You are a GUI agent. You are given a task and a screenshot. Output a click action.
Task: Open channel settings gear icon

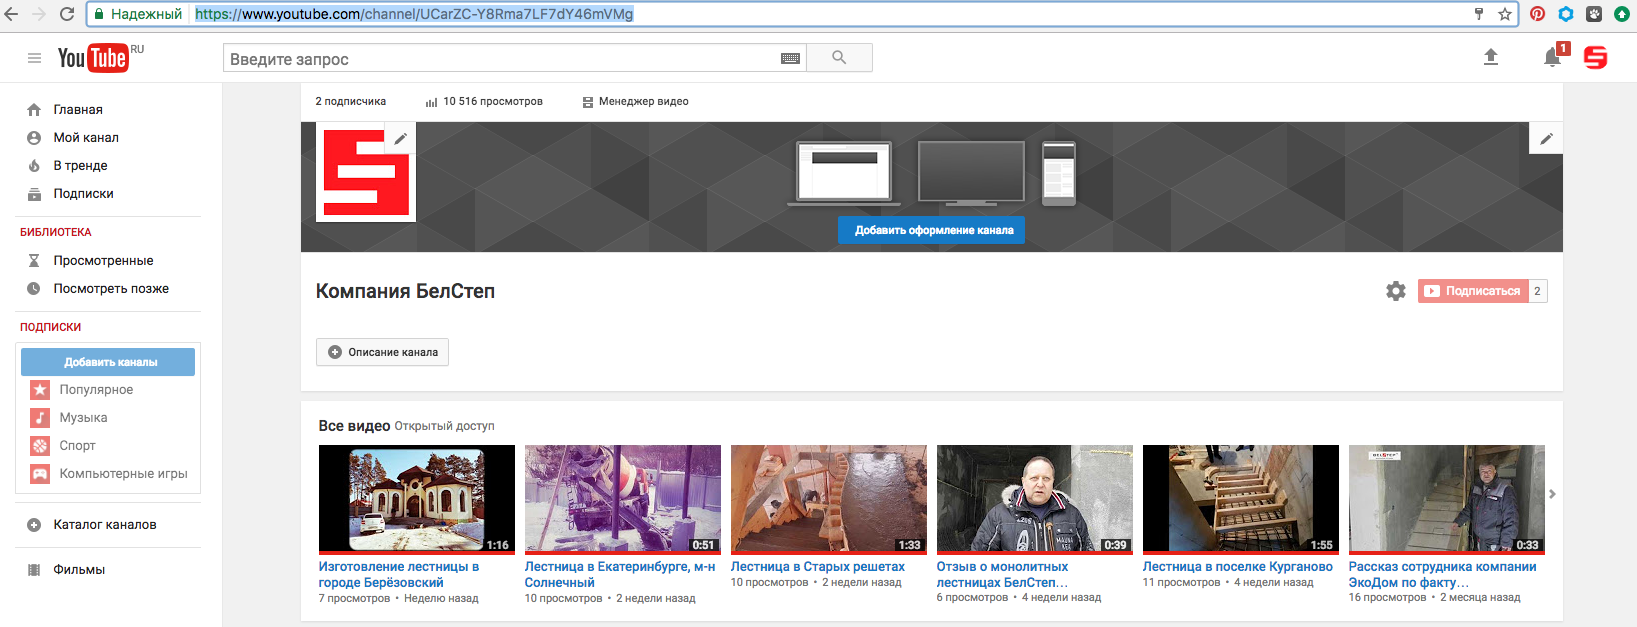[1396, 291]
